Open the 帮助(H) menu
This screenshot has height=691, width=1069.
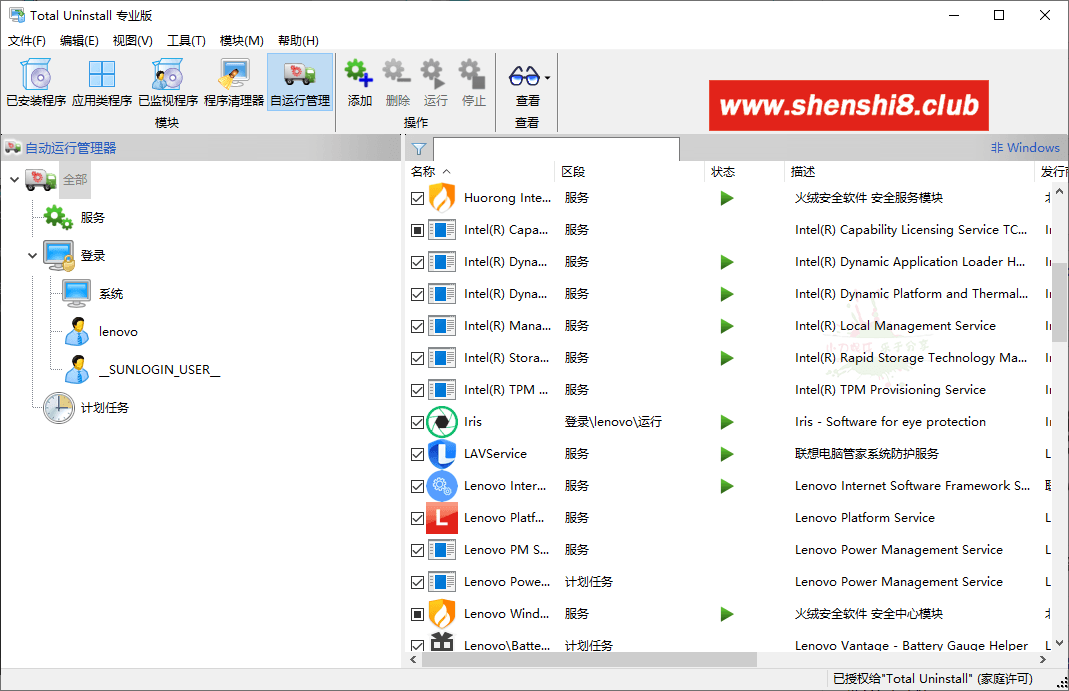(298, 41)
